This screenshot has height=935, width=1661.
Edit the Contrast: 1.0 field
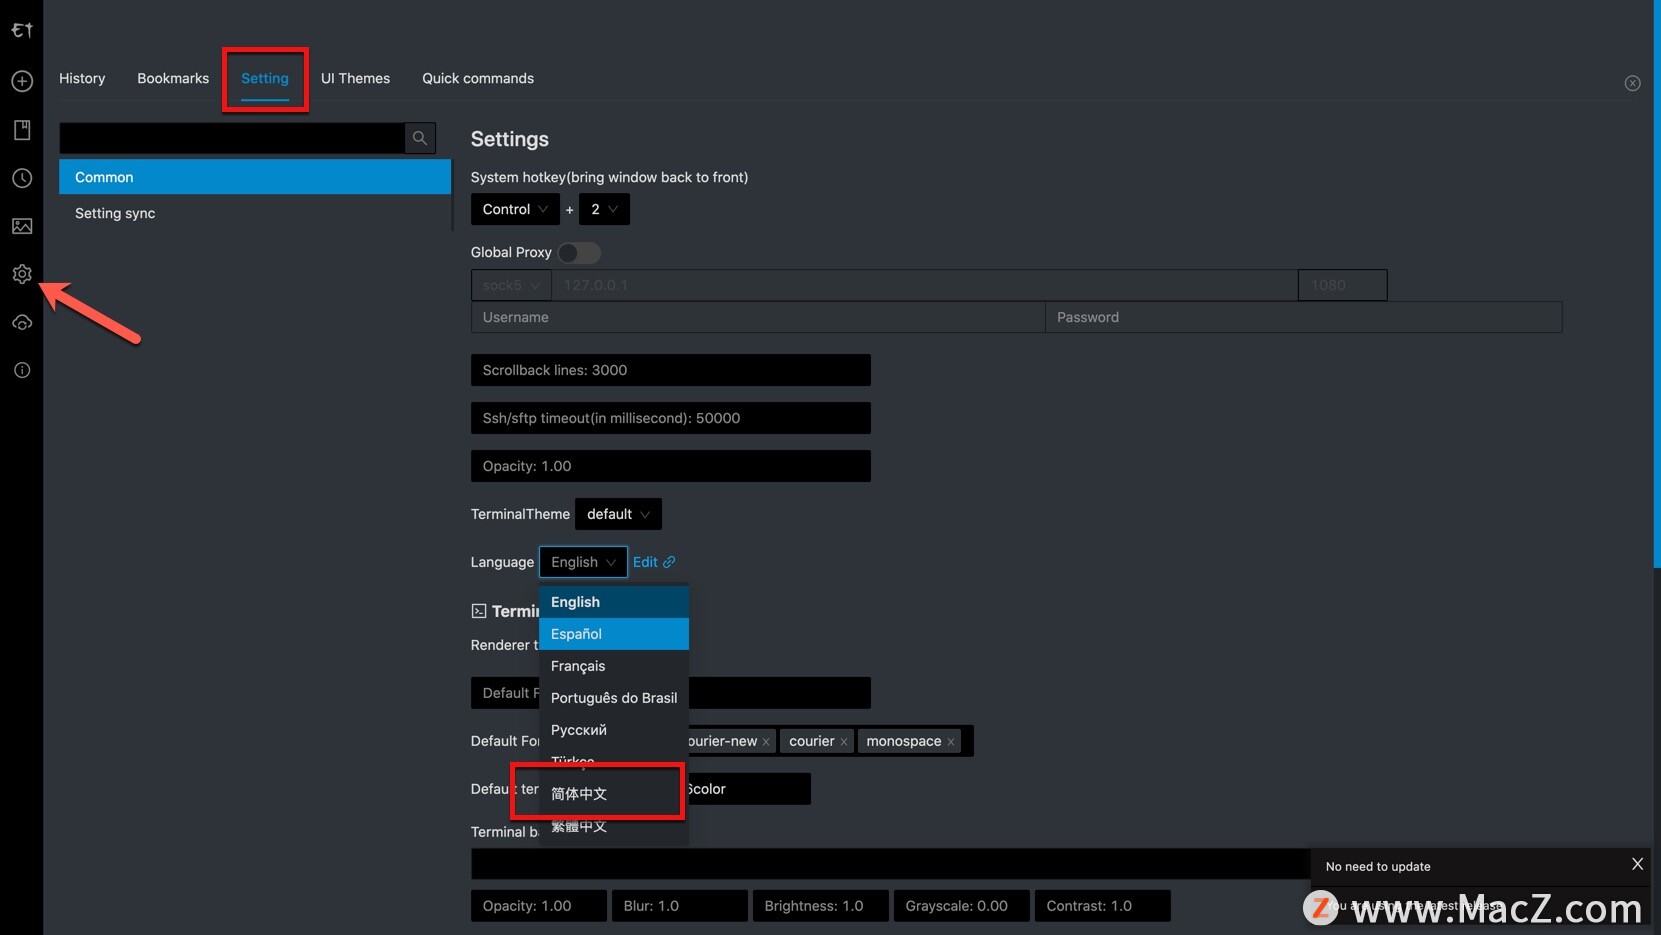coord(1103,906)
